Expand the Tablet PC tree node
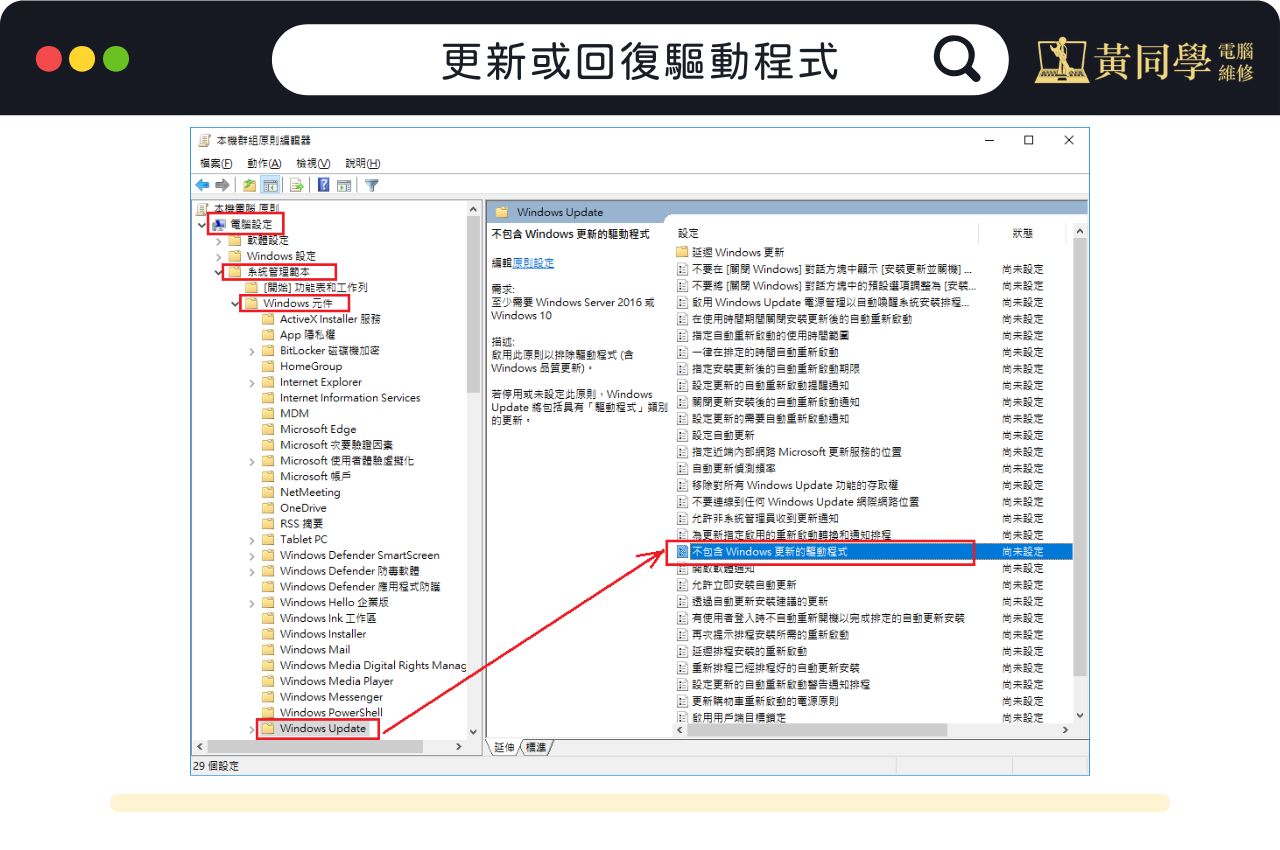The height and width of the screenshot is (850, 1280). [x=252, y=540]
